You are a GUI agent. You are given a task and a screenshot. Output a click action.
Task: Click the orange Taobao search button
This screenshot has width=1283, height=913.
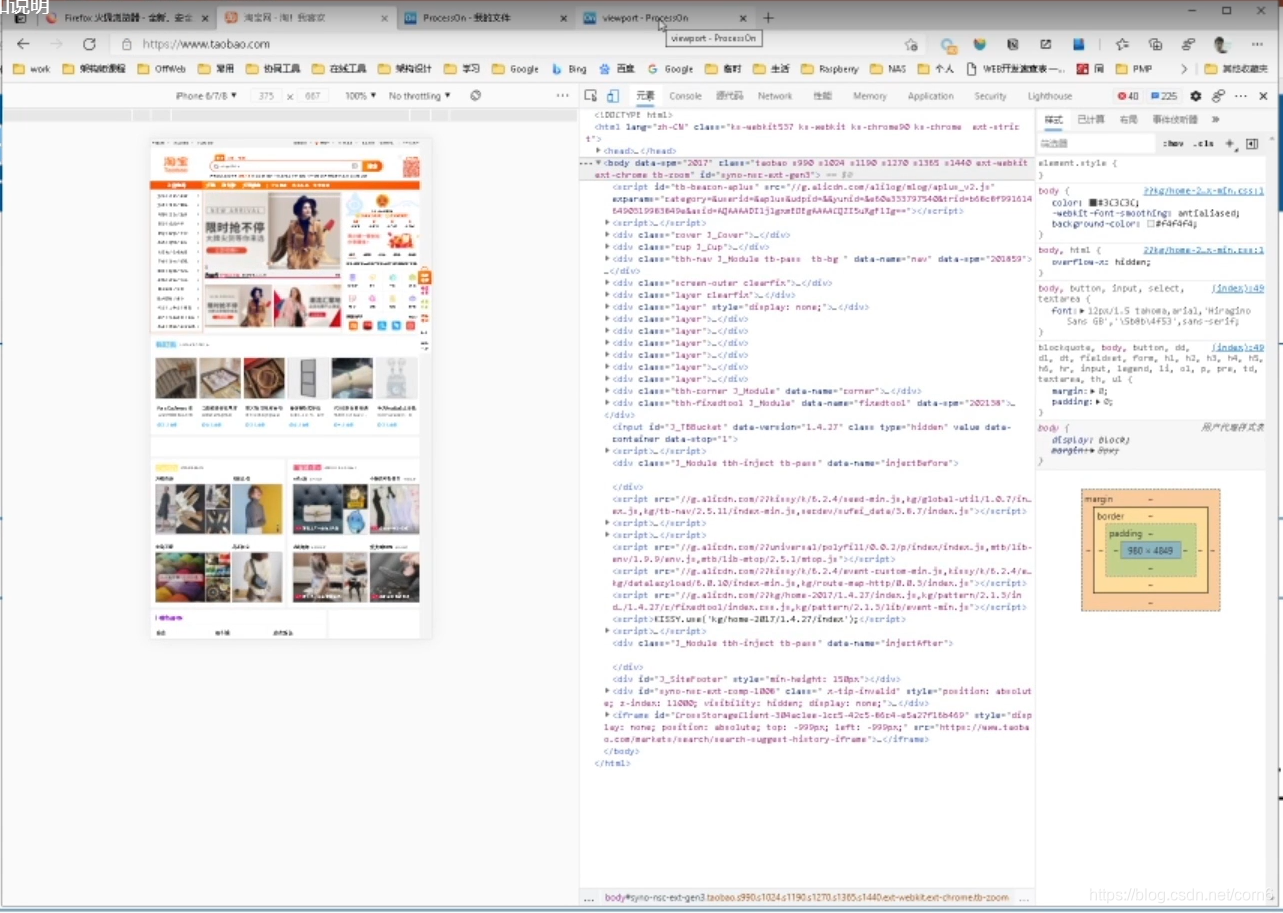tap(373, 166)
